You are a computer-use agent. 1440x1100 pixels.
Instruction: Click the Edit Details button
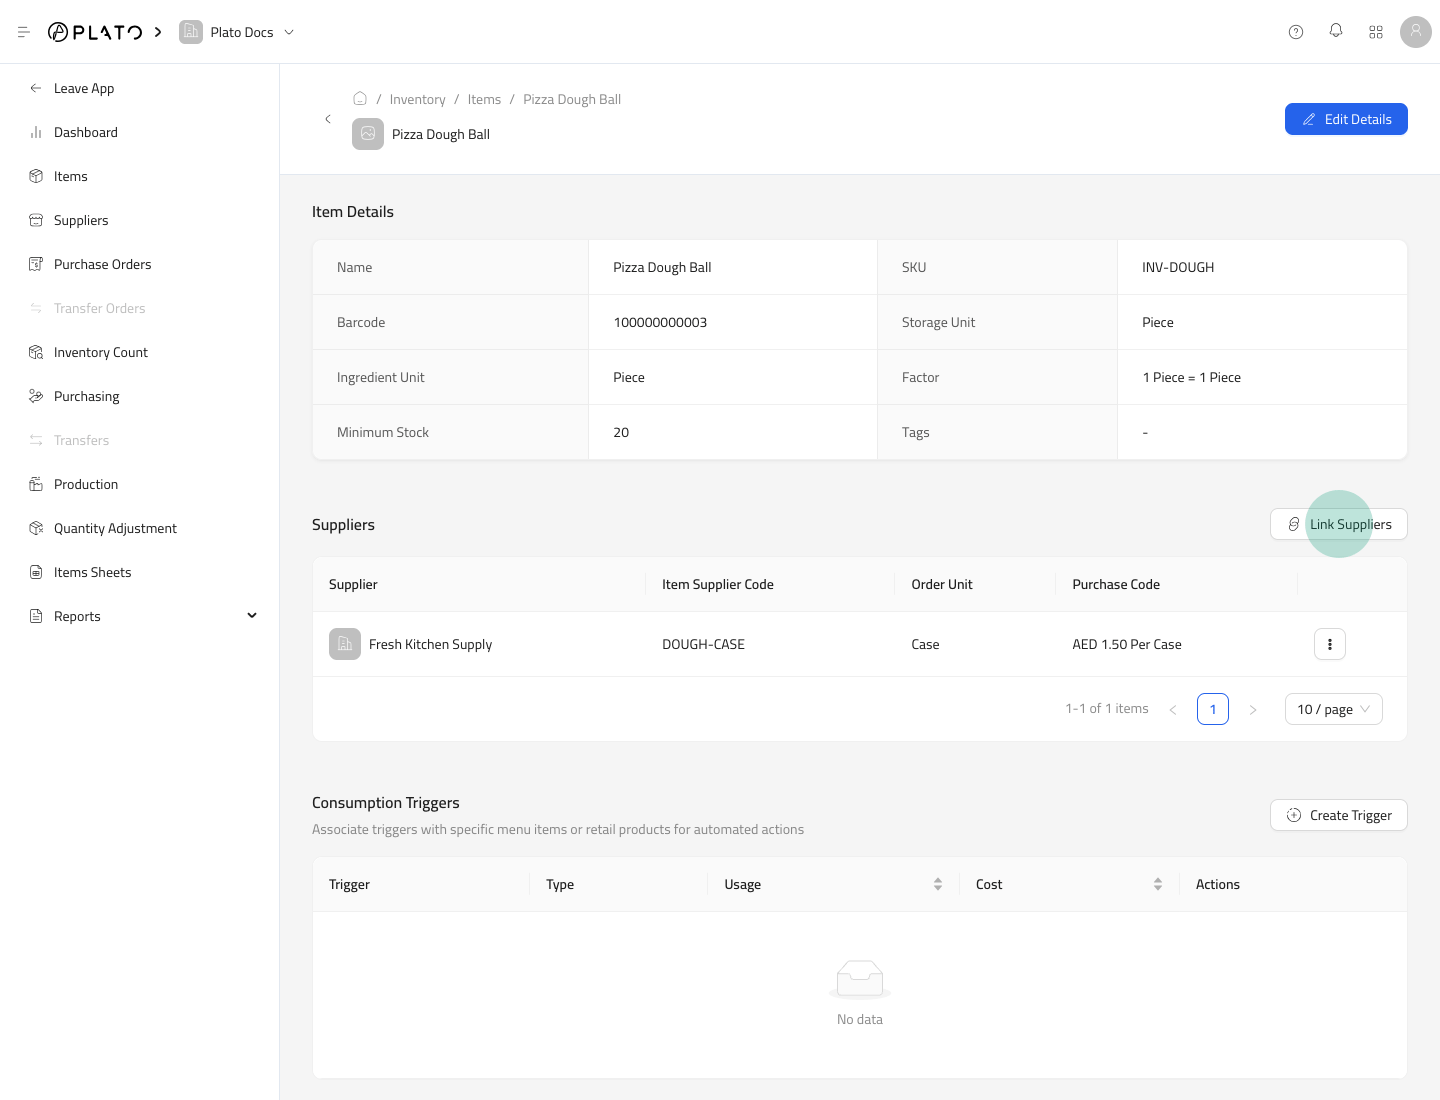click(1346, 119)
